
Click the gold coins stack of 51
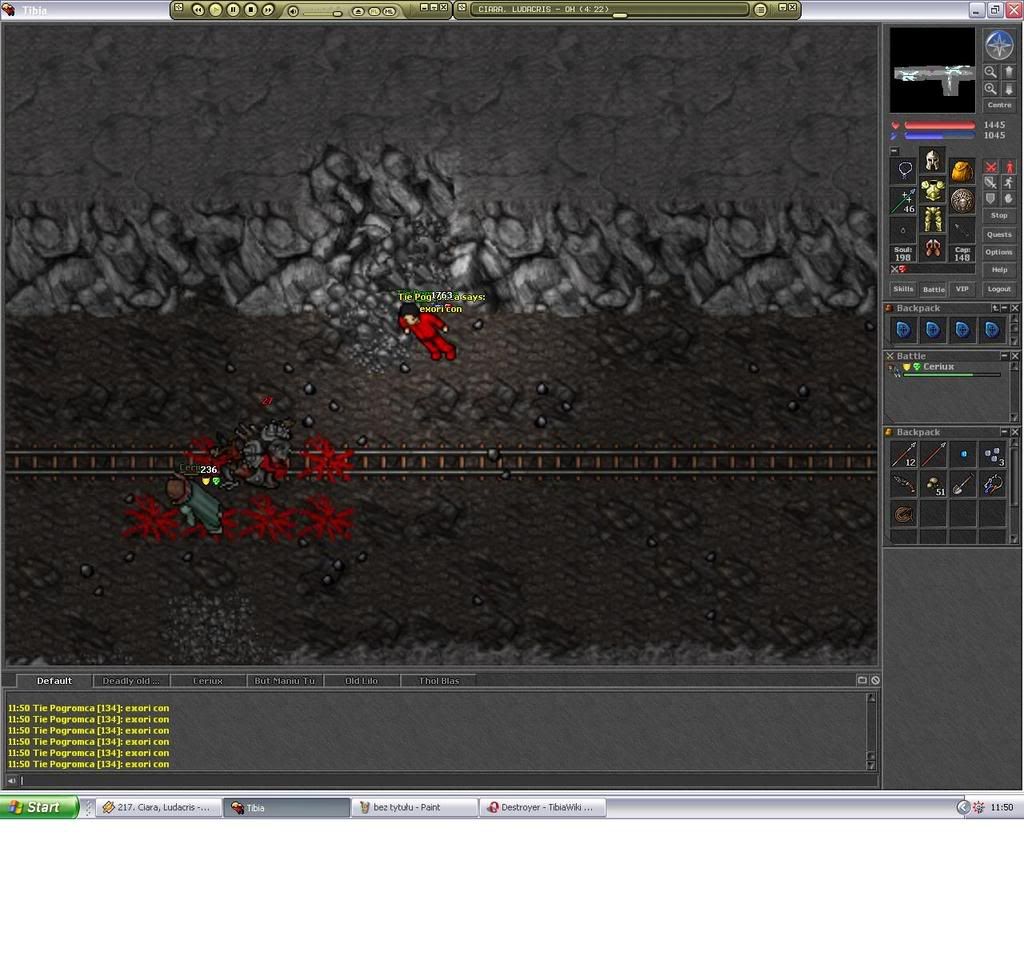pyautogui.click(x=933, y=485)
